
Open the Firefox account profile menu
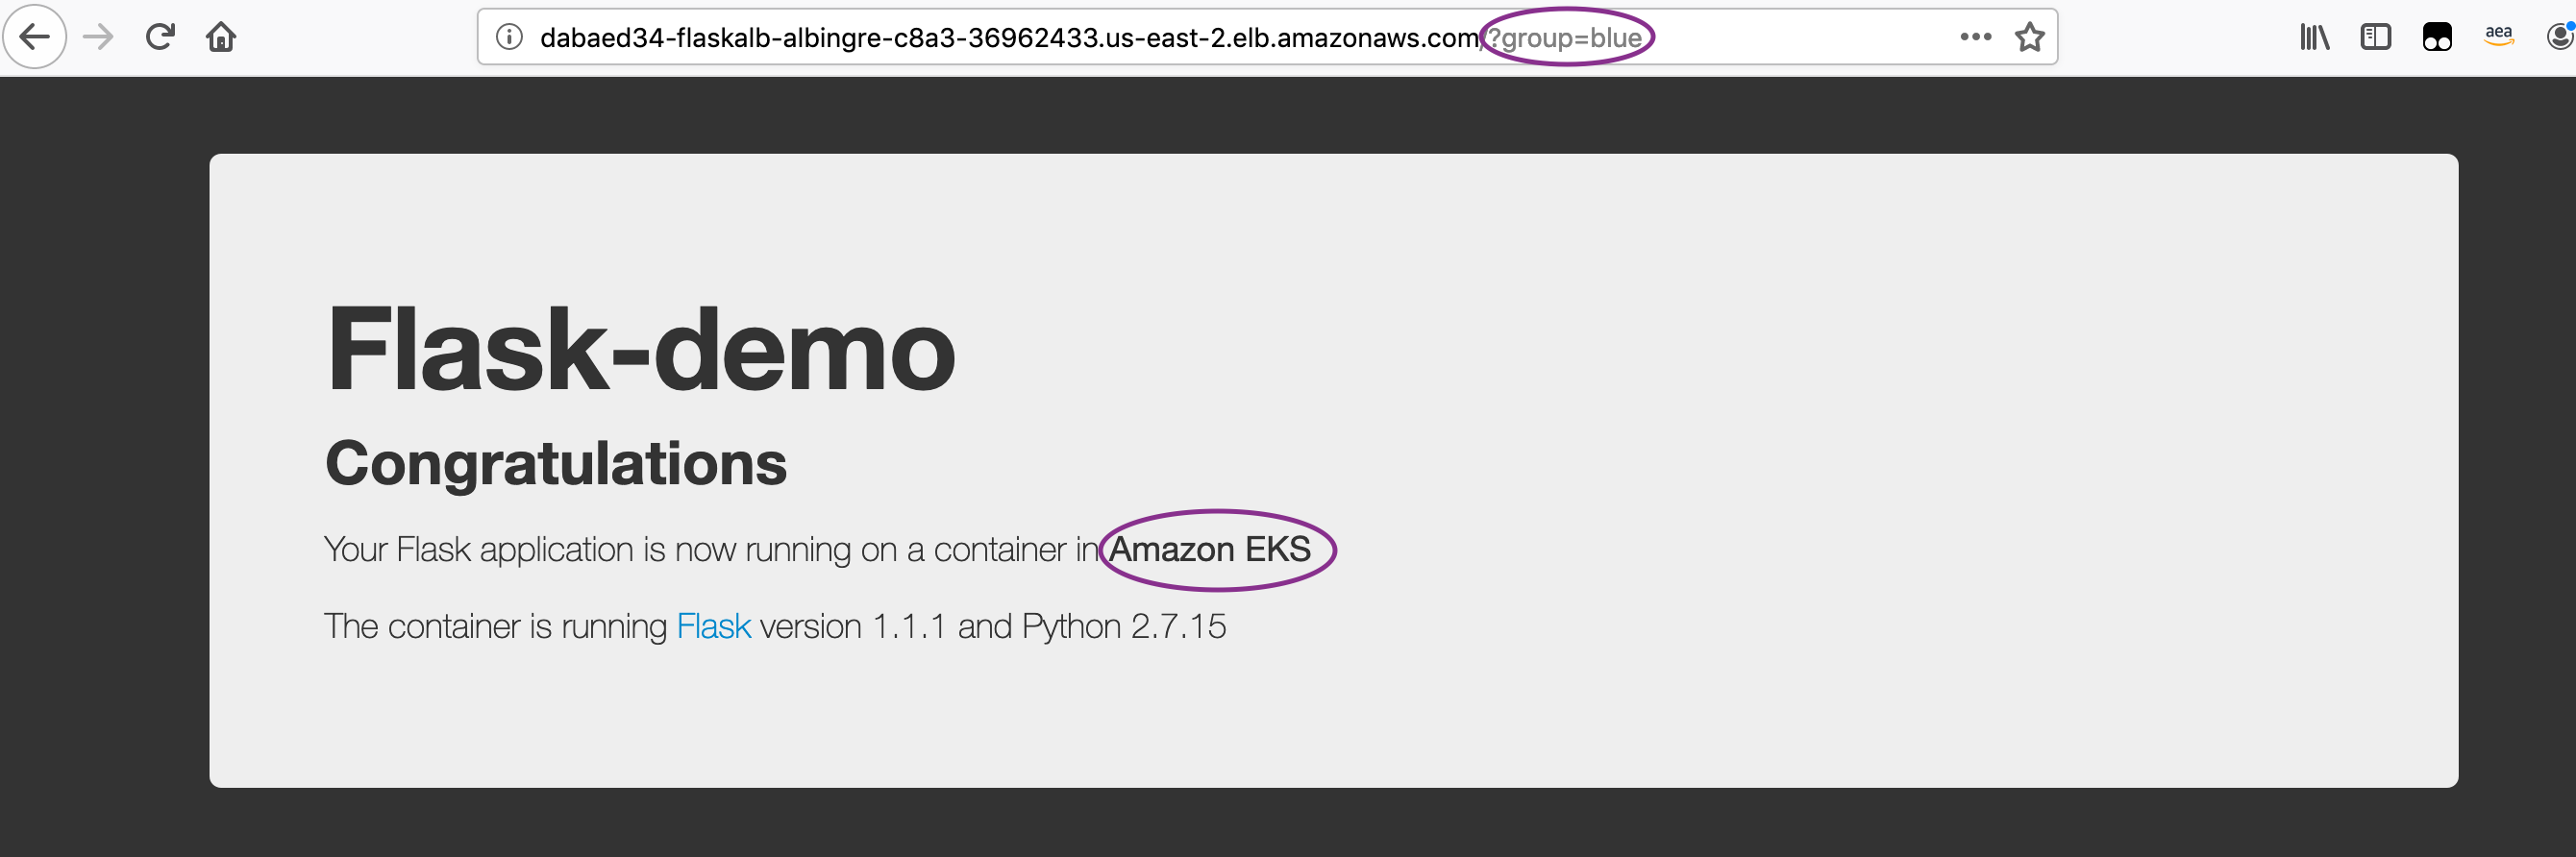[x=2560, y=37]
